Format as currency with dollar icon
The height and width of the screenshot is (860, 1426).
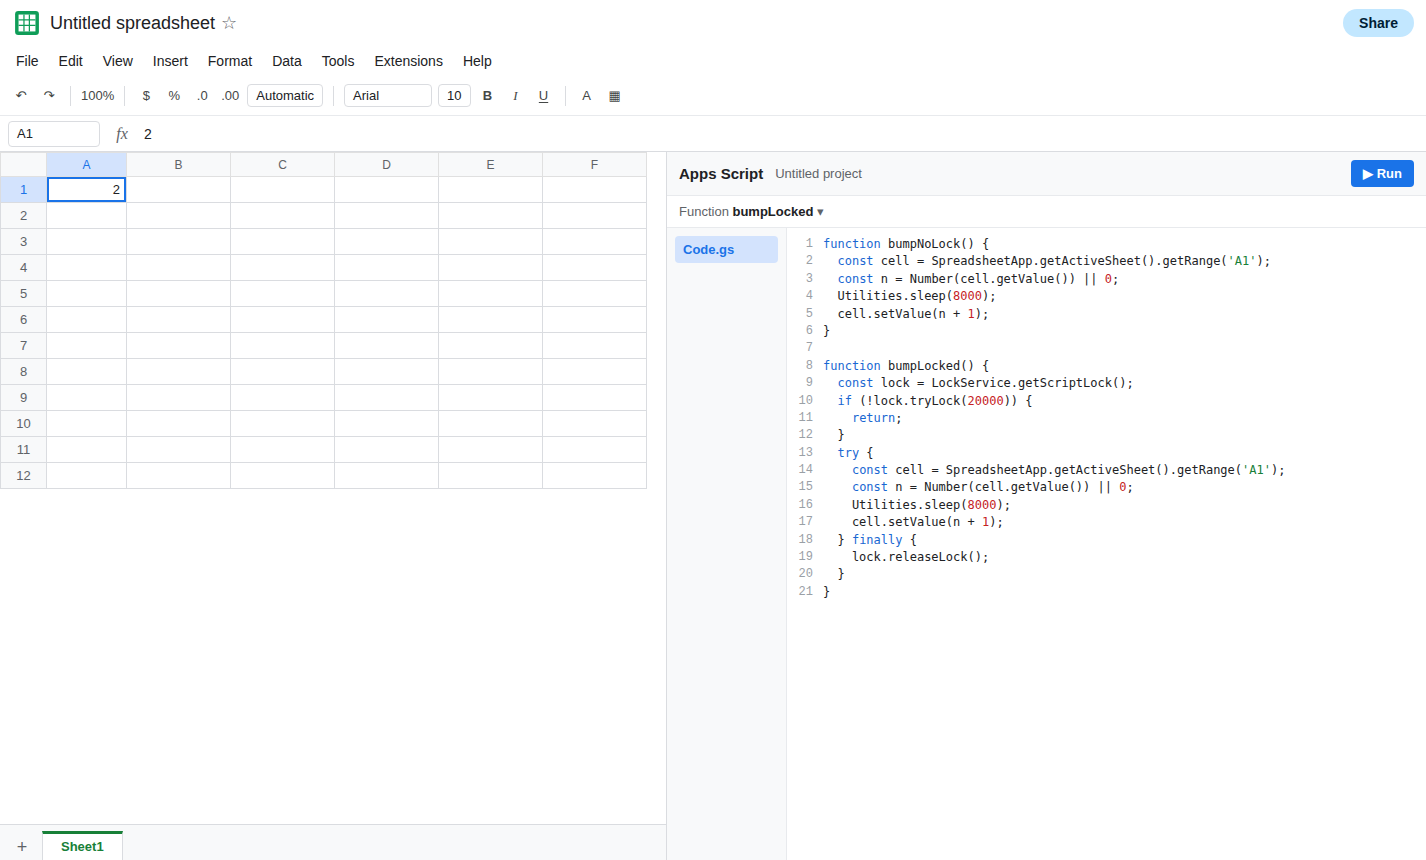point(146,96)
